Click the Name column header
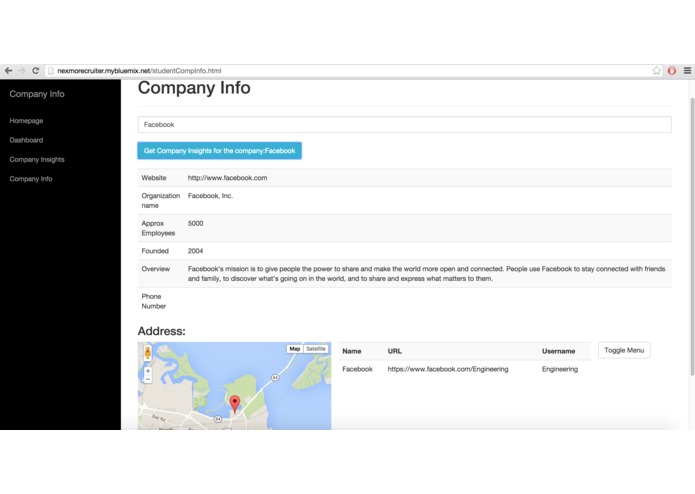Viewport: 695px width, 494px height. point(351,351)
